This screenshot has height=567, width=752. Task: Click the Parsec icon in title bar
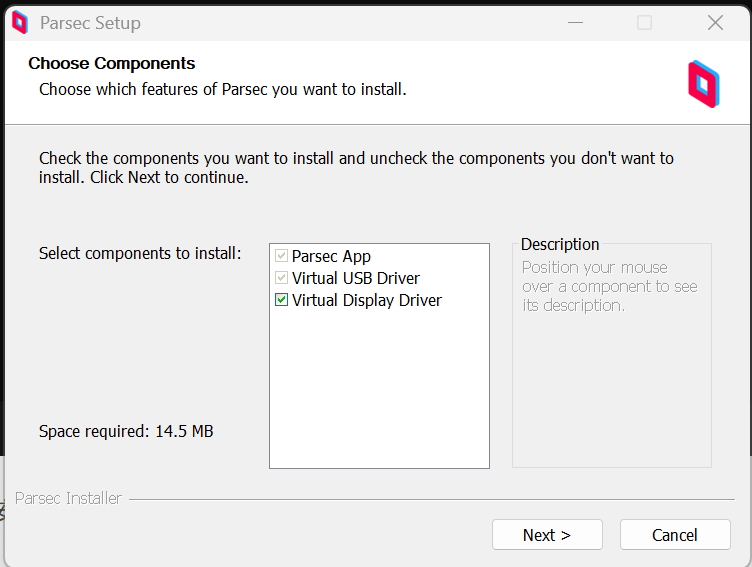click(19, 22)
